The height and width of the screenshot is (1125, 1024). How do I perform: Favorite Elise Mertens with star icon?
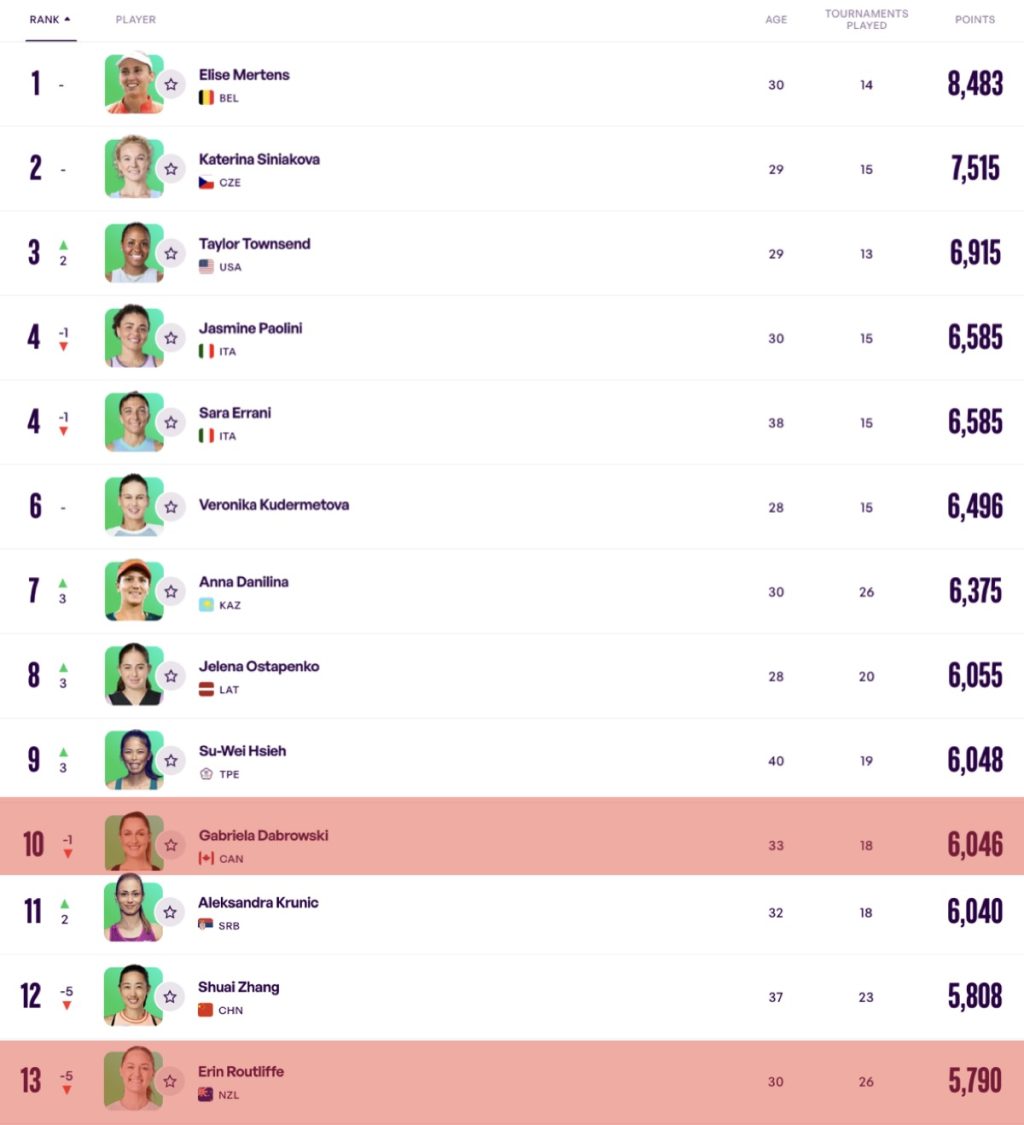171,85
